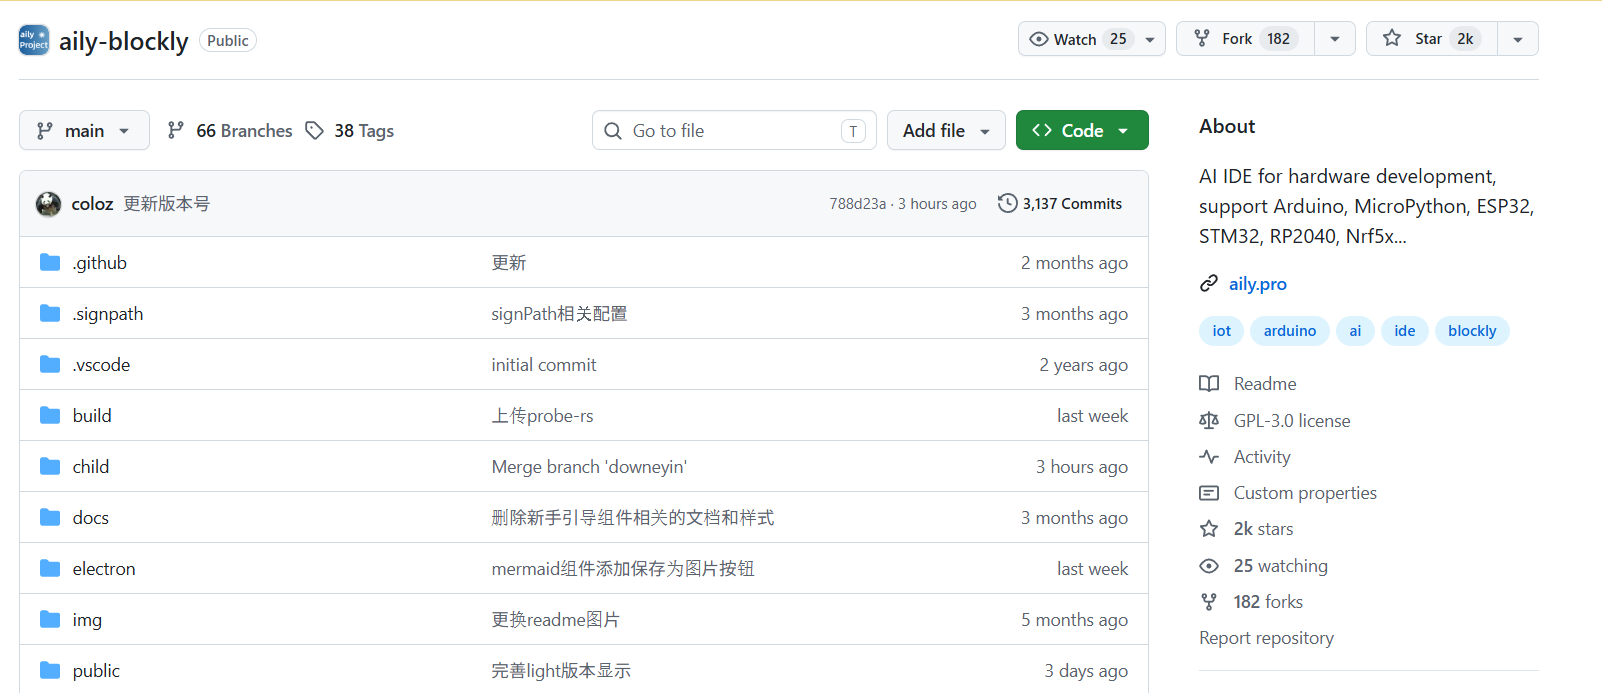Star the aily-blockly repository
Viewport: 1602px width, 693px height.
(1431, 39)
